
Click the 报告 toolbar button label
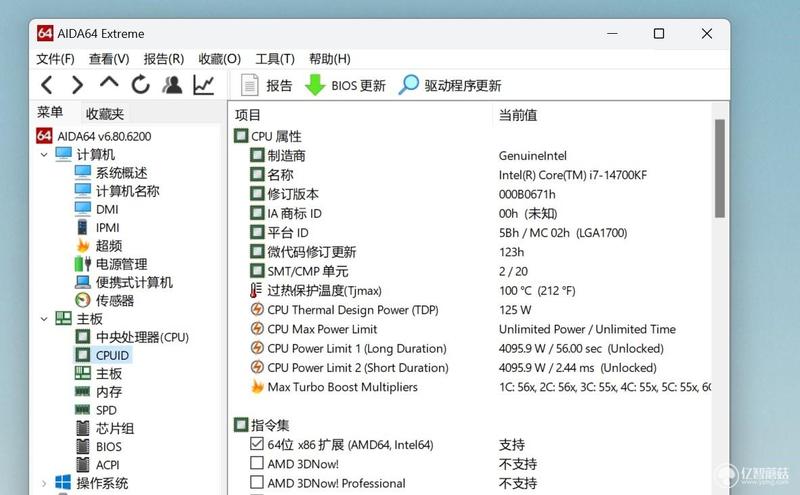click(x=279, y=85)
